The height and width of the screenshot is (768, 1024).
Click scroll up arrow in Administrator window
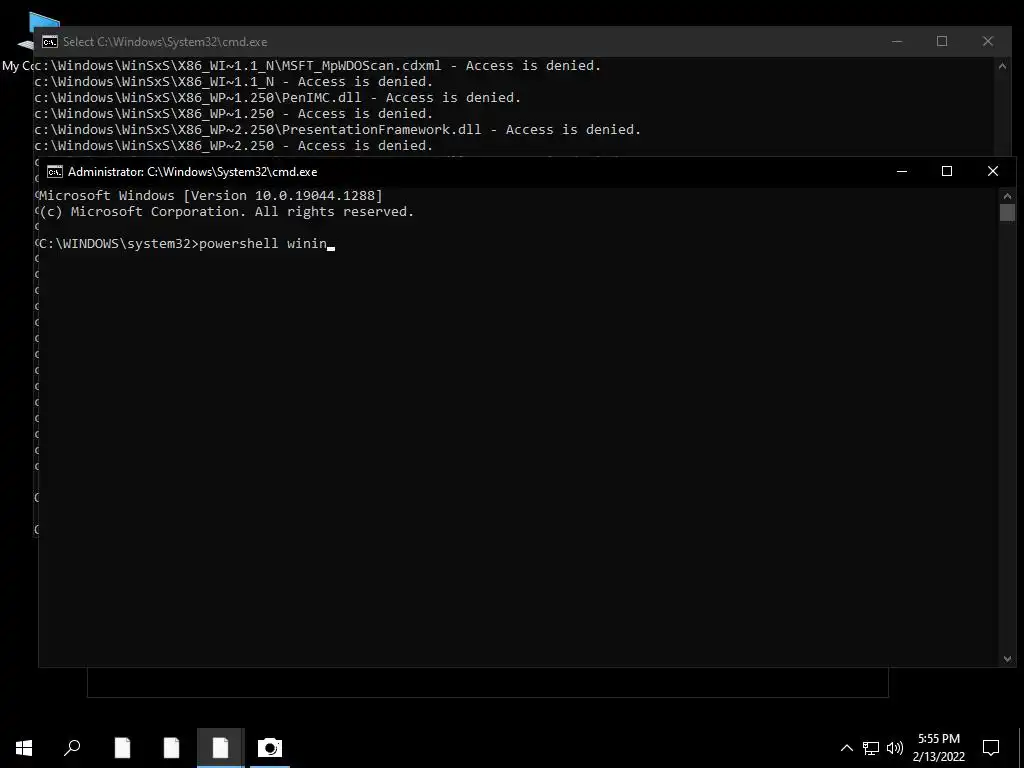pyautogui.click(x=1007, y=195)
